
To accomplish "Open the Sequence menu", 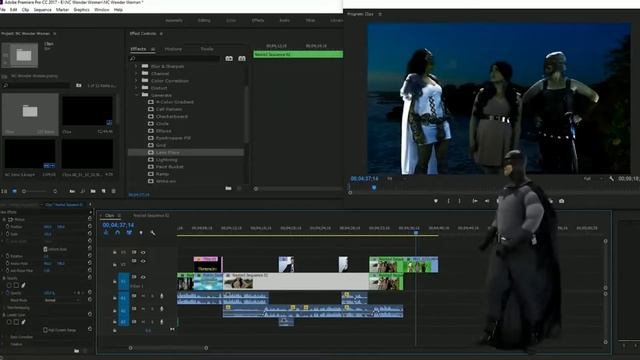I will [x=42, y=9].
